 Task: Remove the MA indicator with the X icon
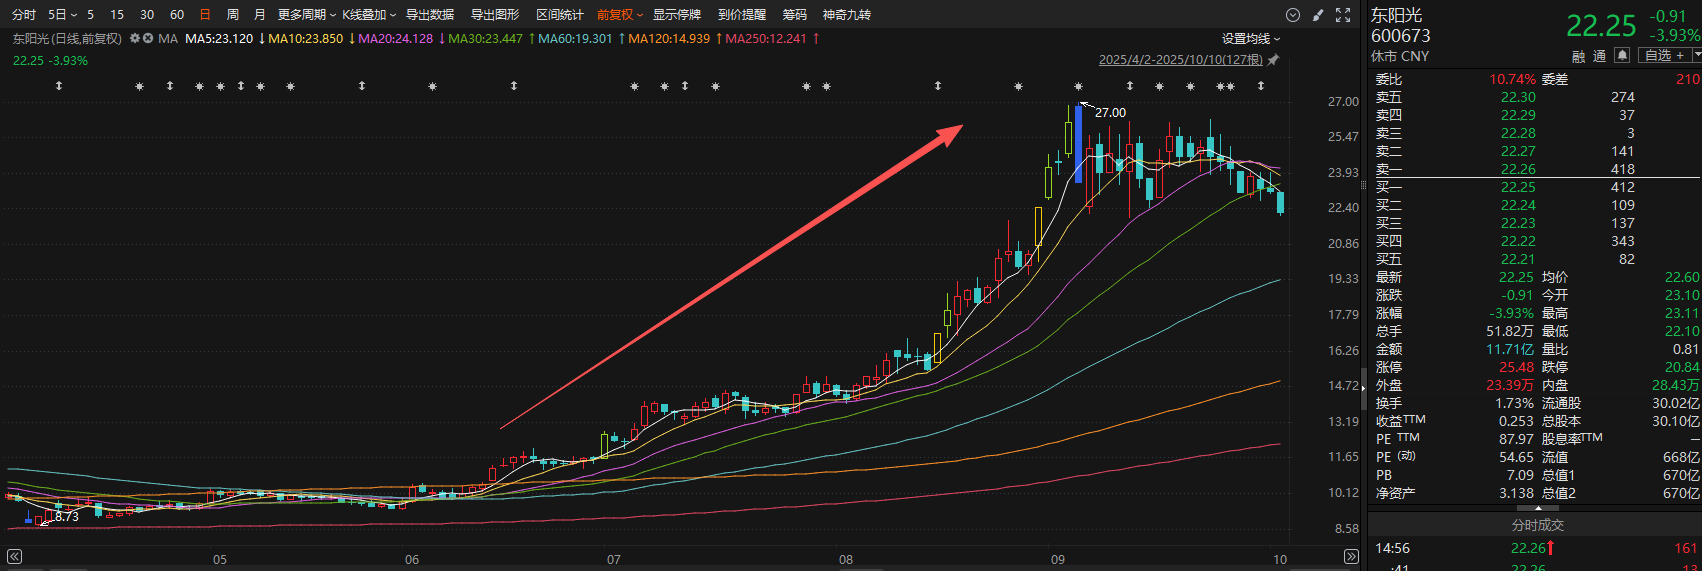point(148,39)
